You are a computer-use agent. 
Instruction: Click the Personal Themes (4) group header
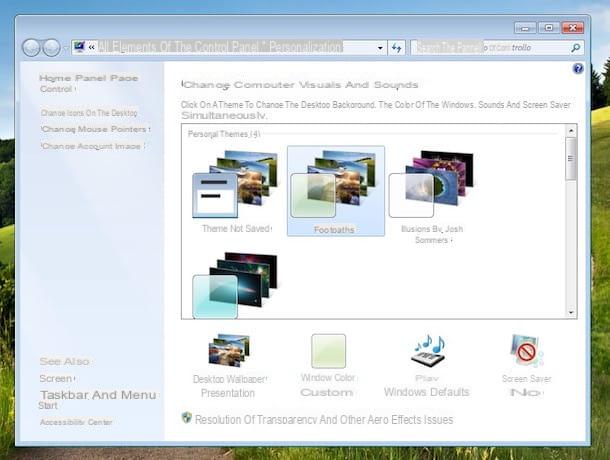[224, 134]
